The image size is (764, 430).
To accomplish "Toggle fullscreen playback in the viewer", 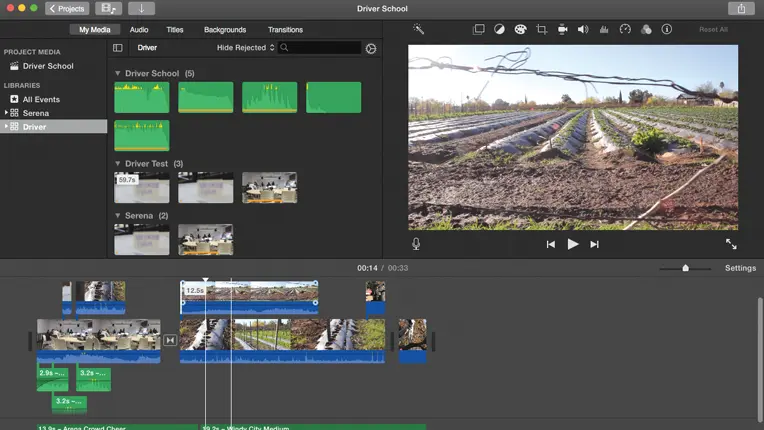I will point(731,244).
